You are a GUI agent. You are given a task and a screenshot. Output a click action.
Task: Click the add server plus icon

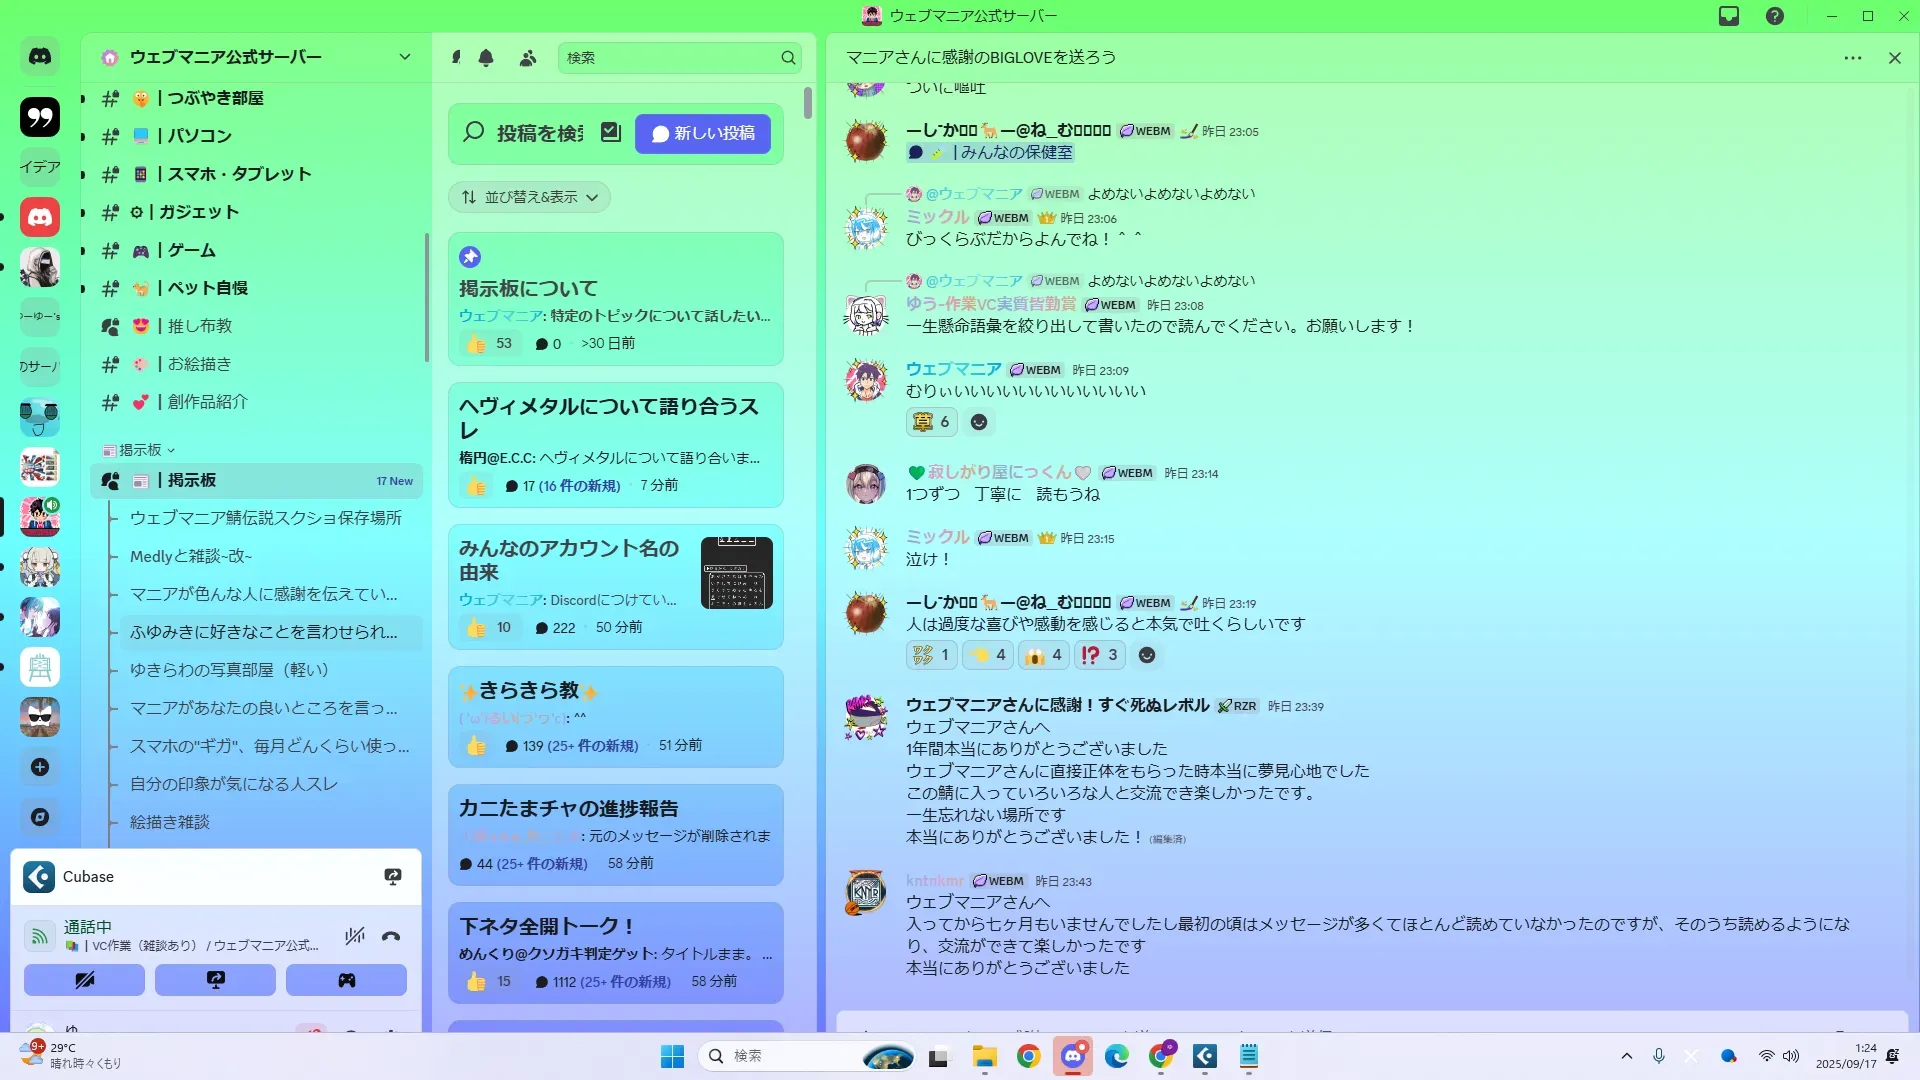click(x=40, y=767)
